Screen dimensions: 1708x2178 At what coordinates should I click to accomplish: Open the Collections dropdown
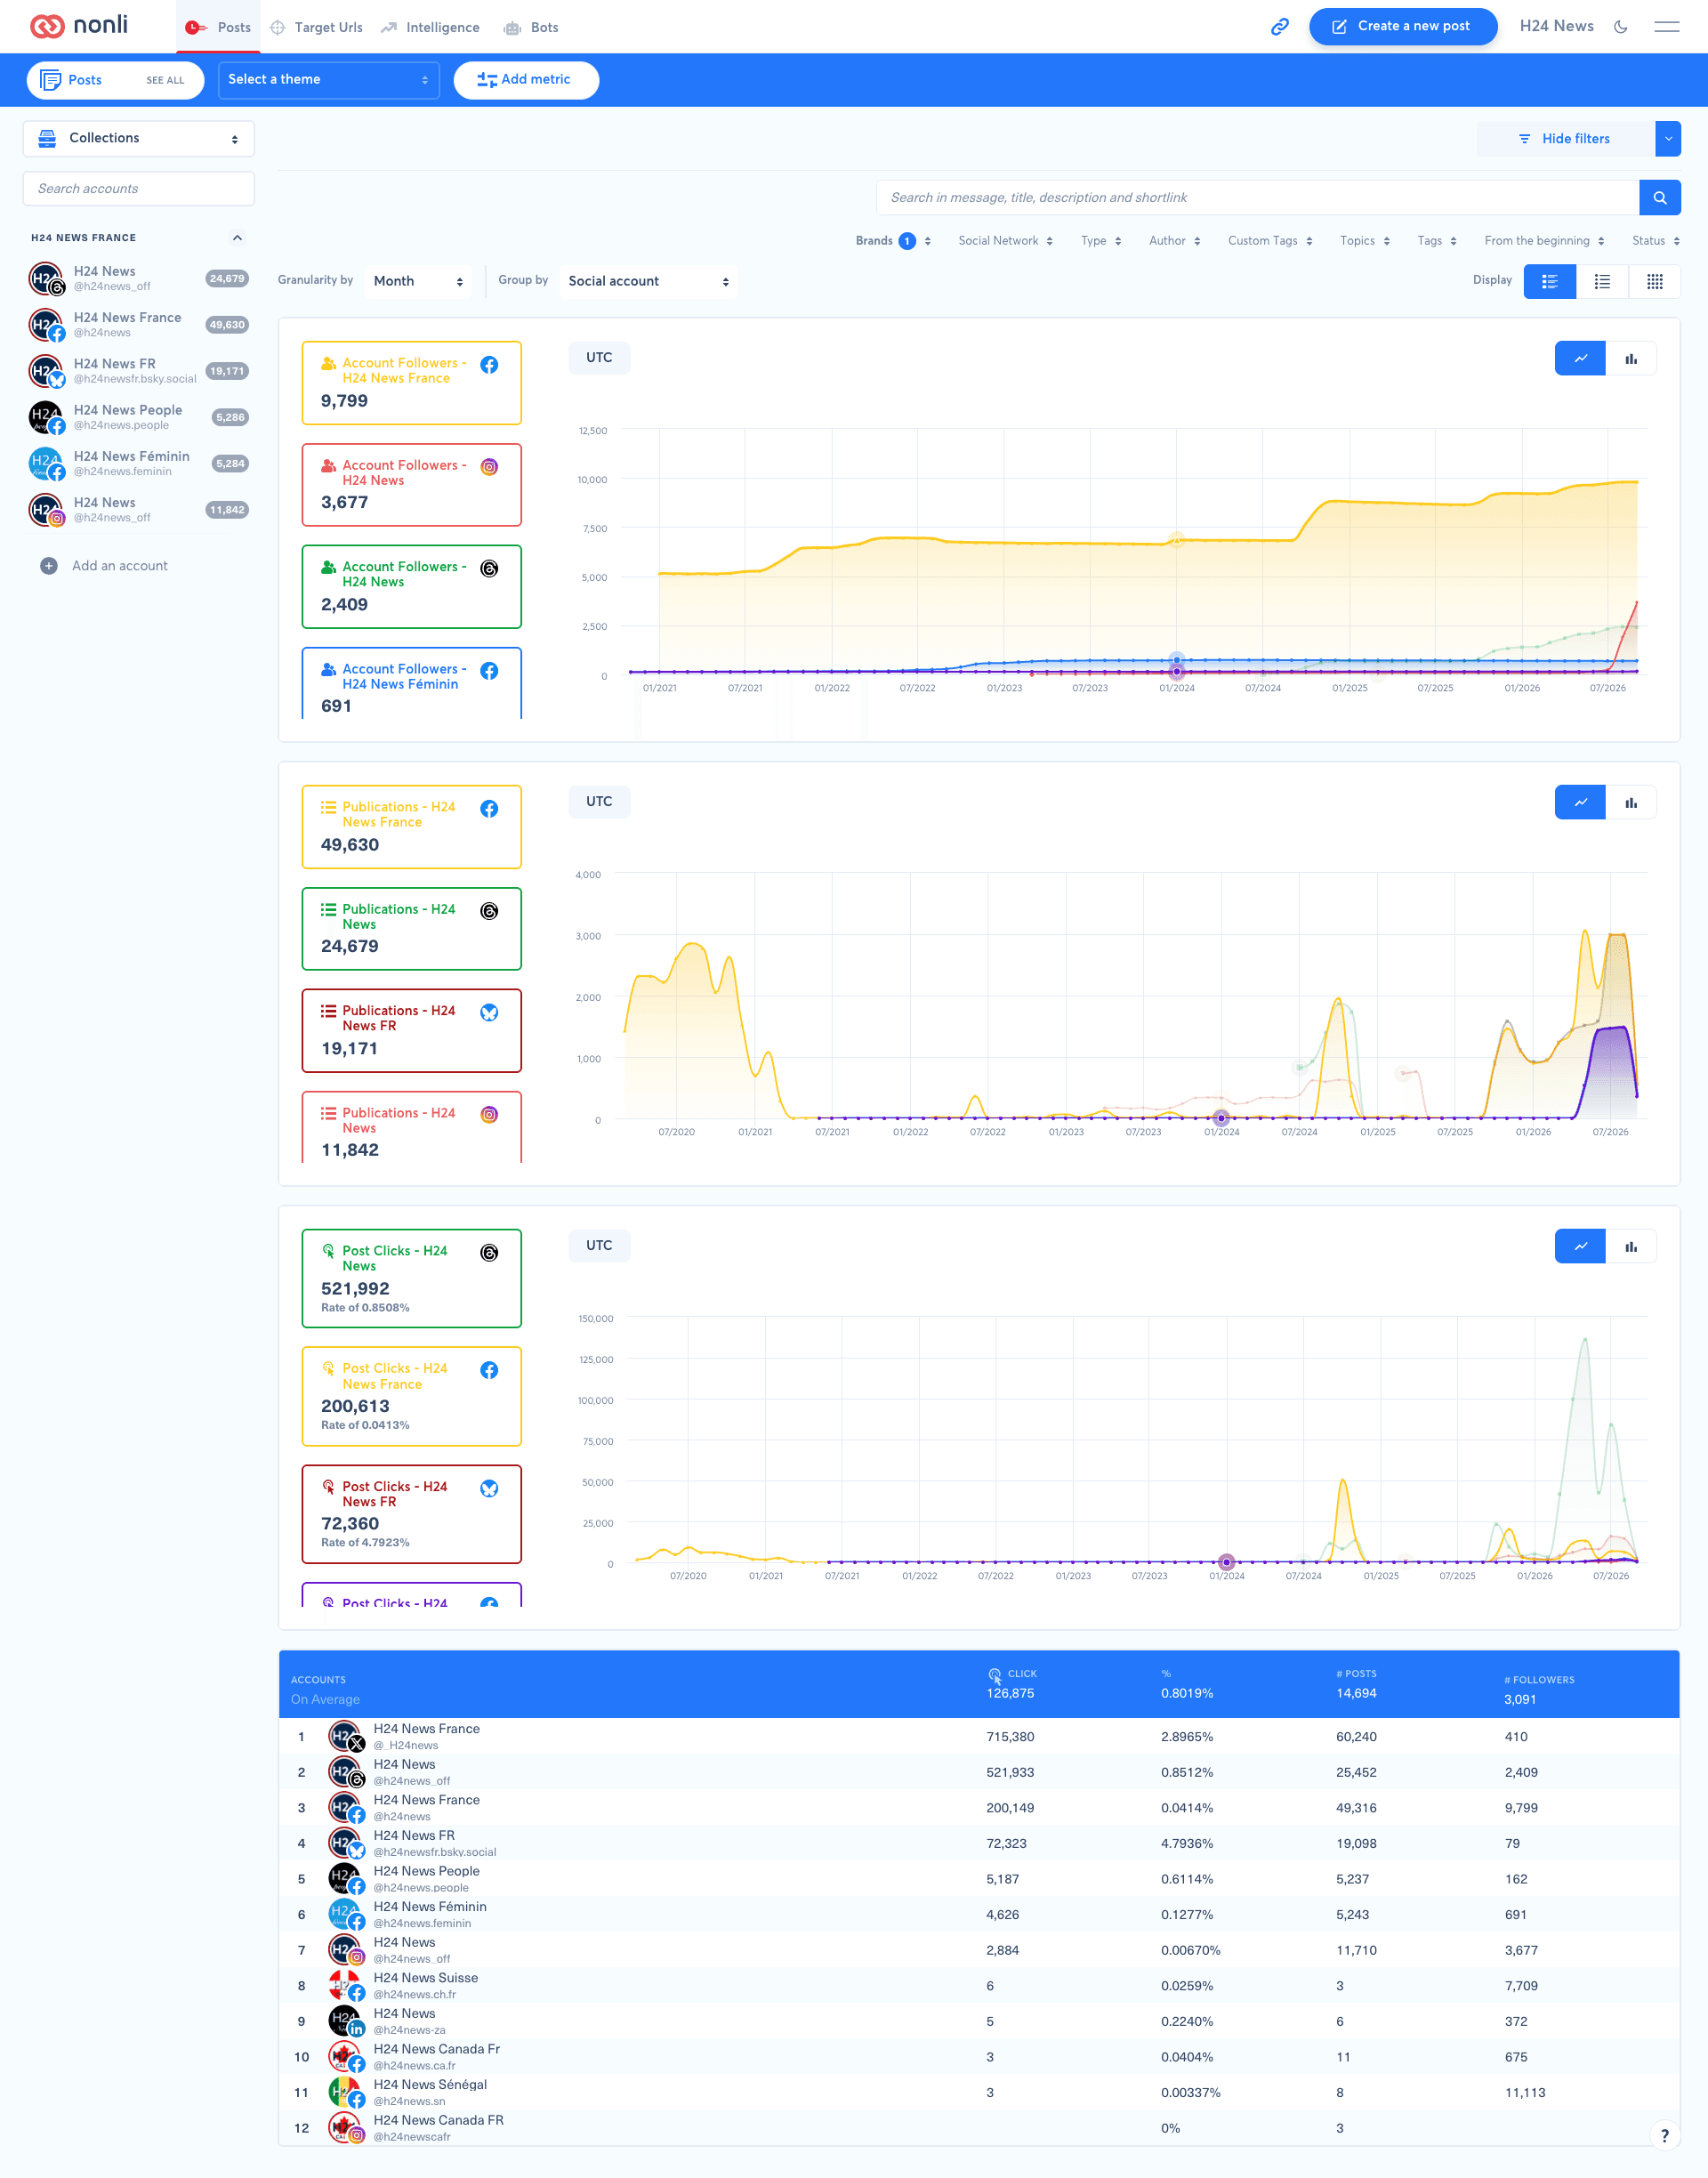pos(139,139)
